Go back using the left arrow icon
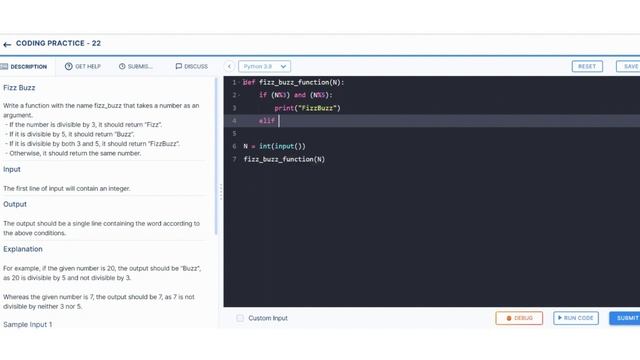The width and height of the screenshot is (640, 360). (7, 44)
